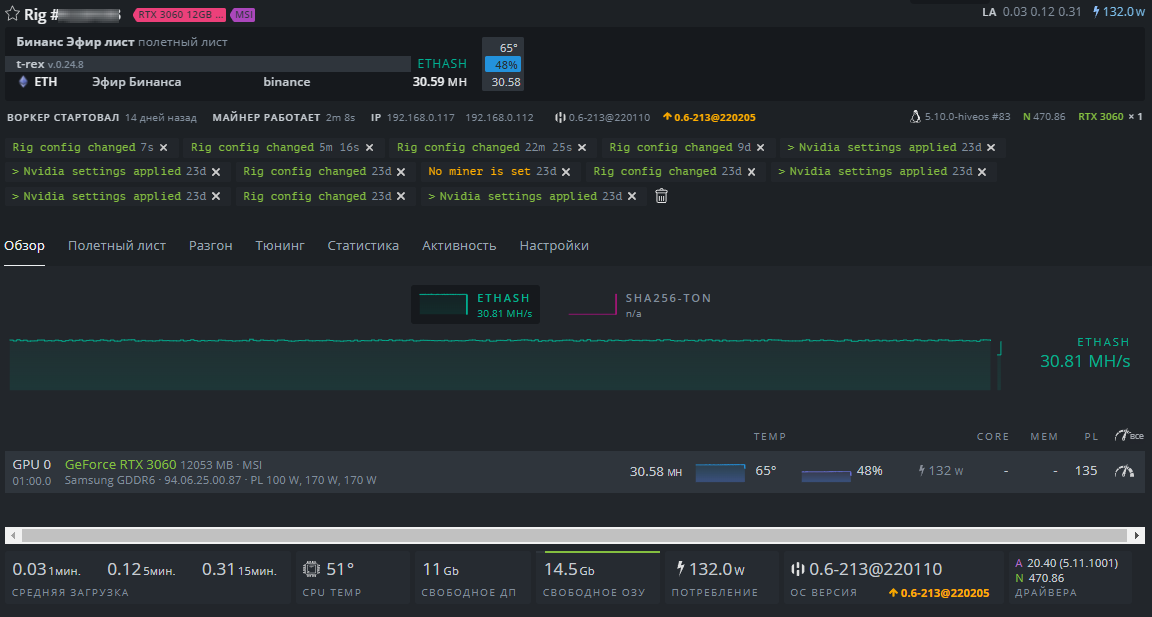Click the 30.59 MH hashrate value

pyautogui.click(x=439, y=82)
